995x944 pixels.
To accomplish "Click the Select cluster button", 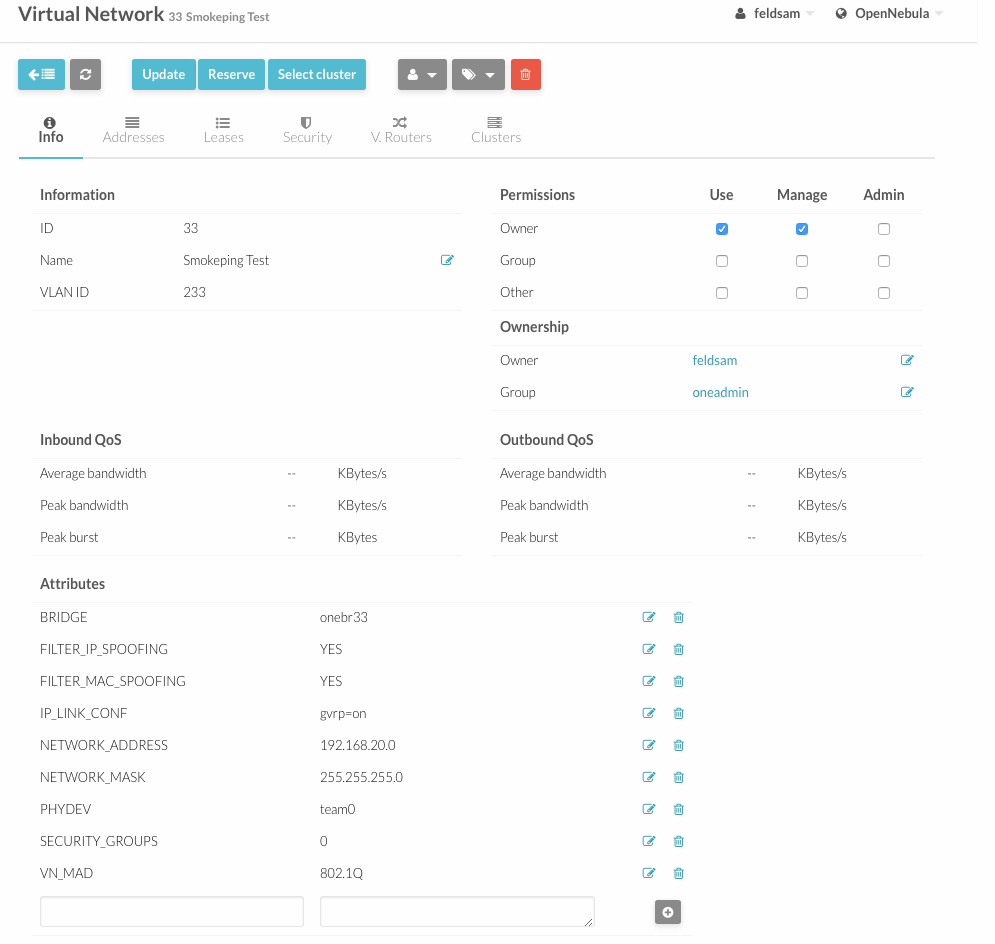I will pyautogui.click(x=317, y=74).
